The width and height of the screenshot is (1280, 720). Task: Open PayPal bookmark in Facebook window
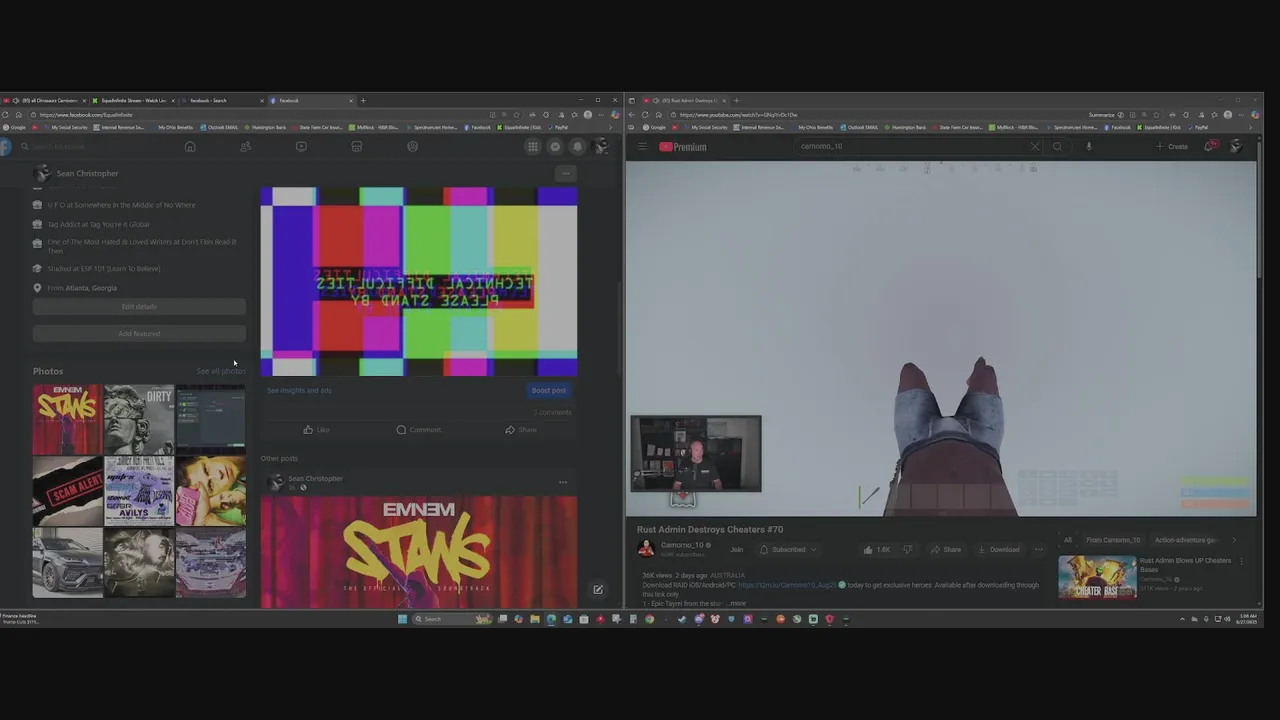pyautogui.click(x=559, y=127)
